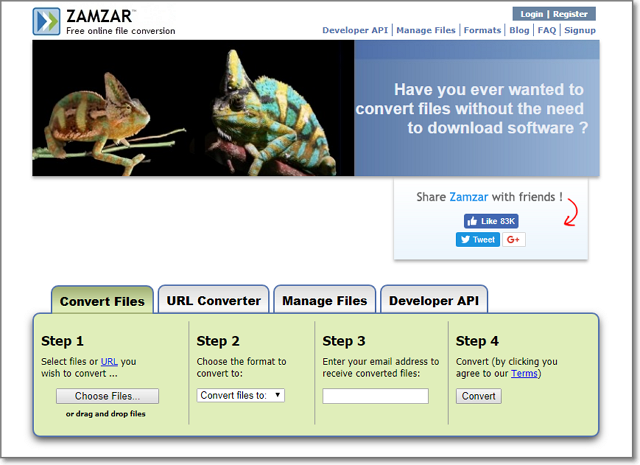Open Formats in the top navigation

tap(482, 31)
